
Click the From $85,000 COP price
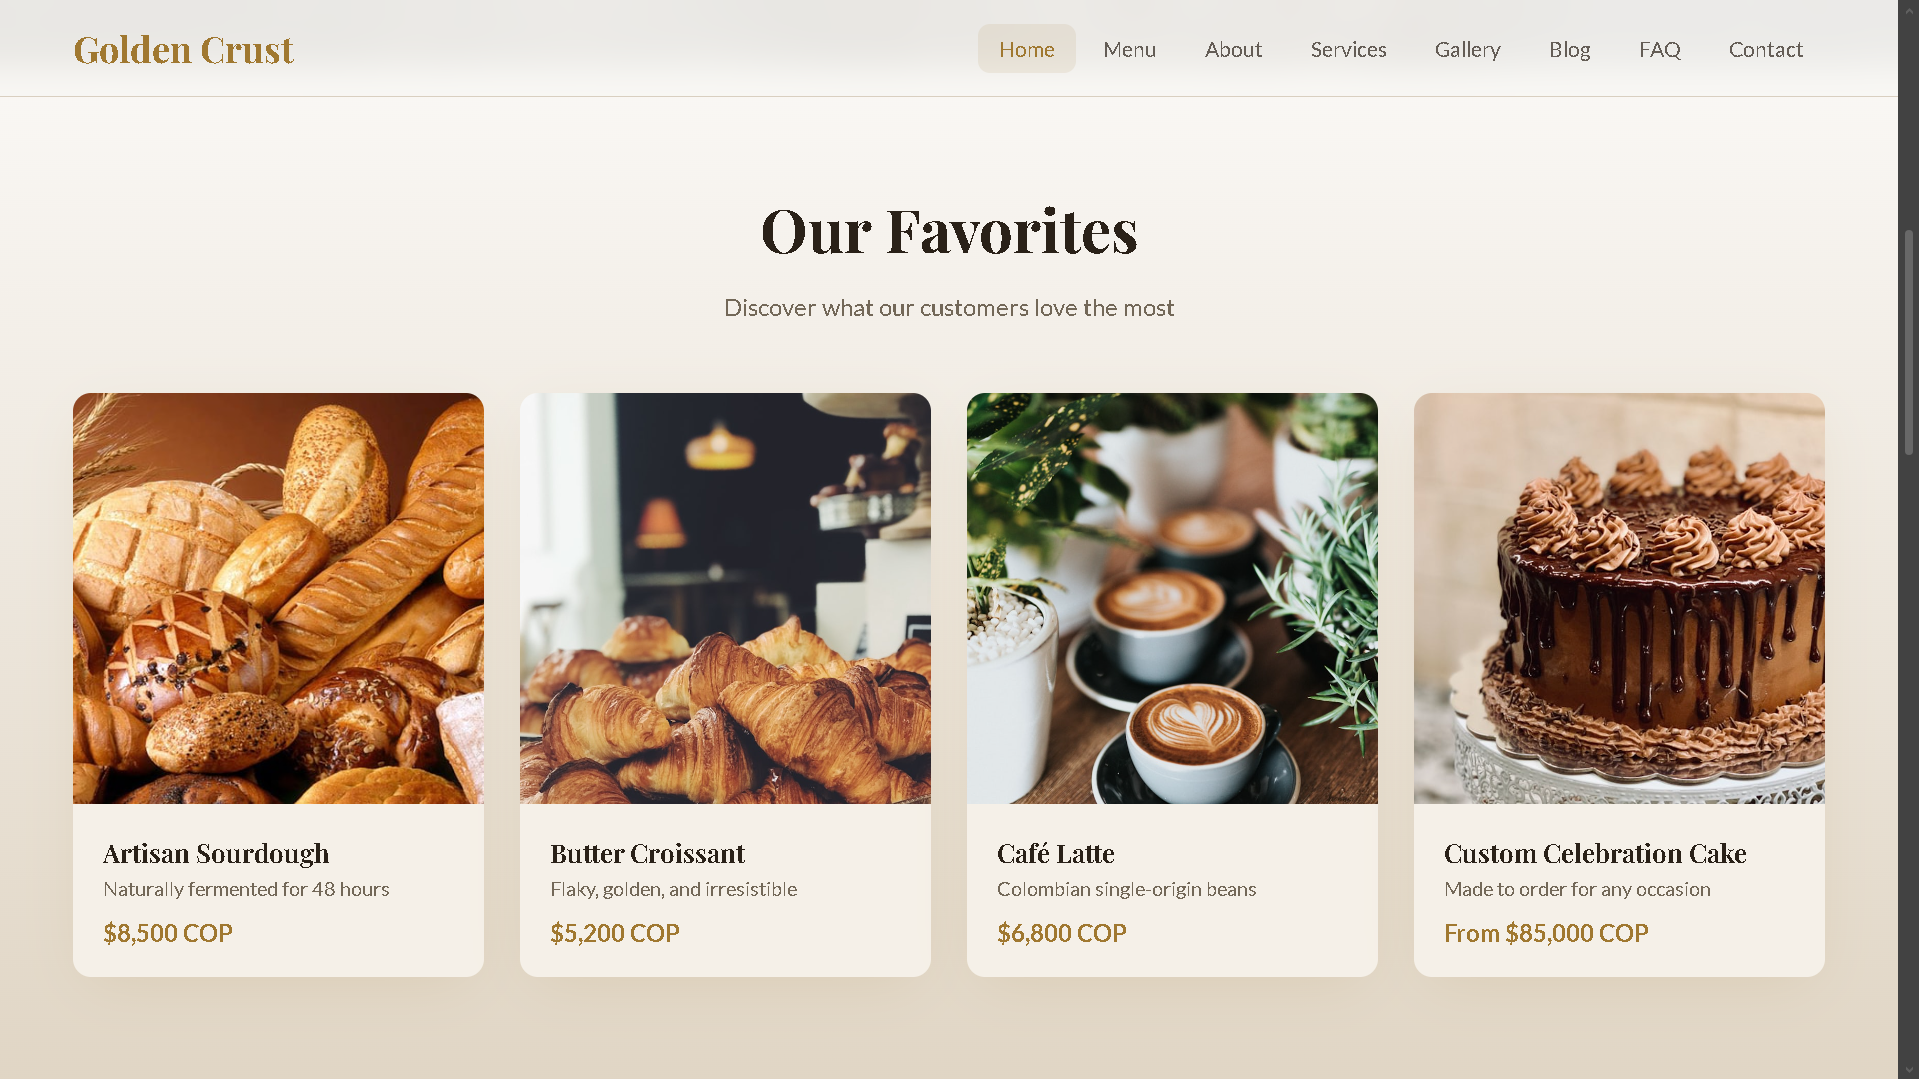pyautogui.click(x=1546, y=933)
